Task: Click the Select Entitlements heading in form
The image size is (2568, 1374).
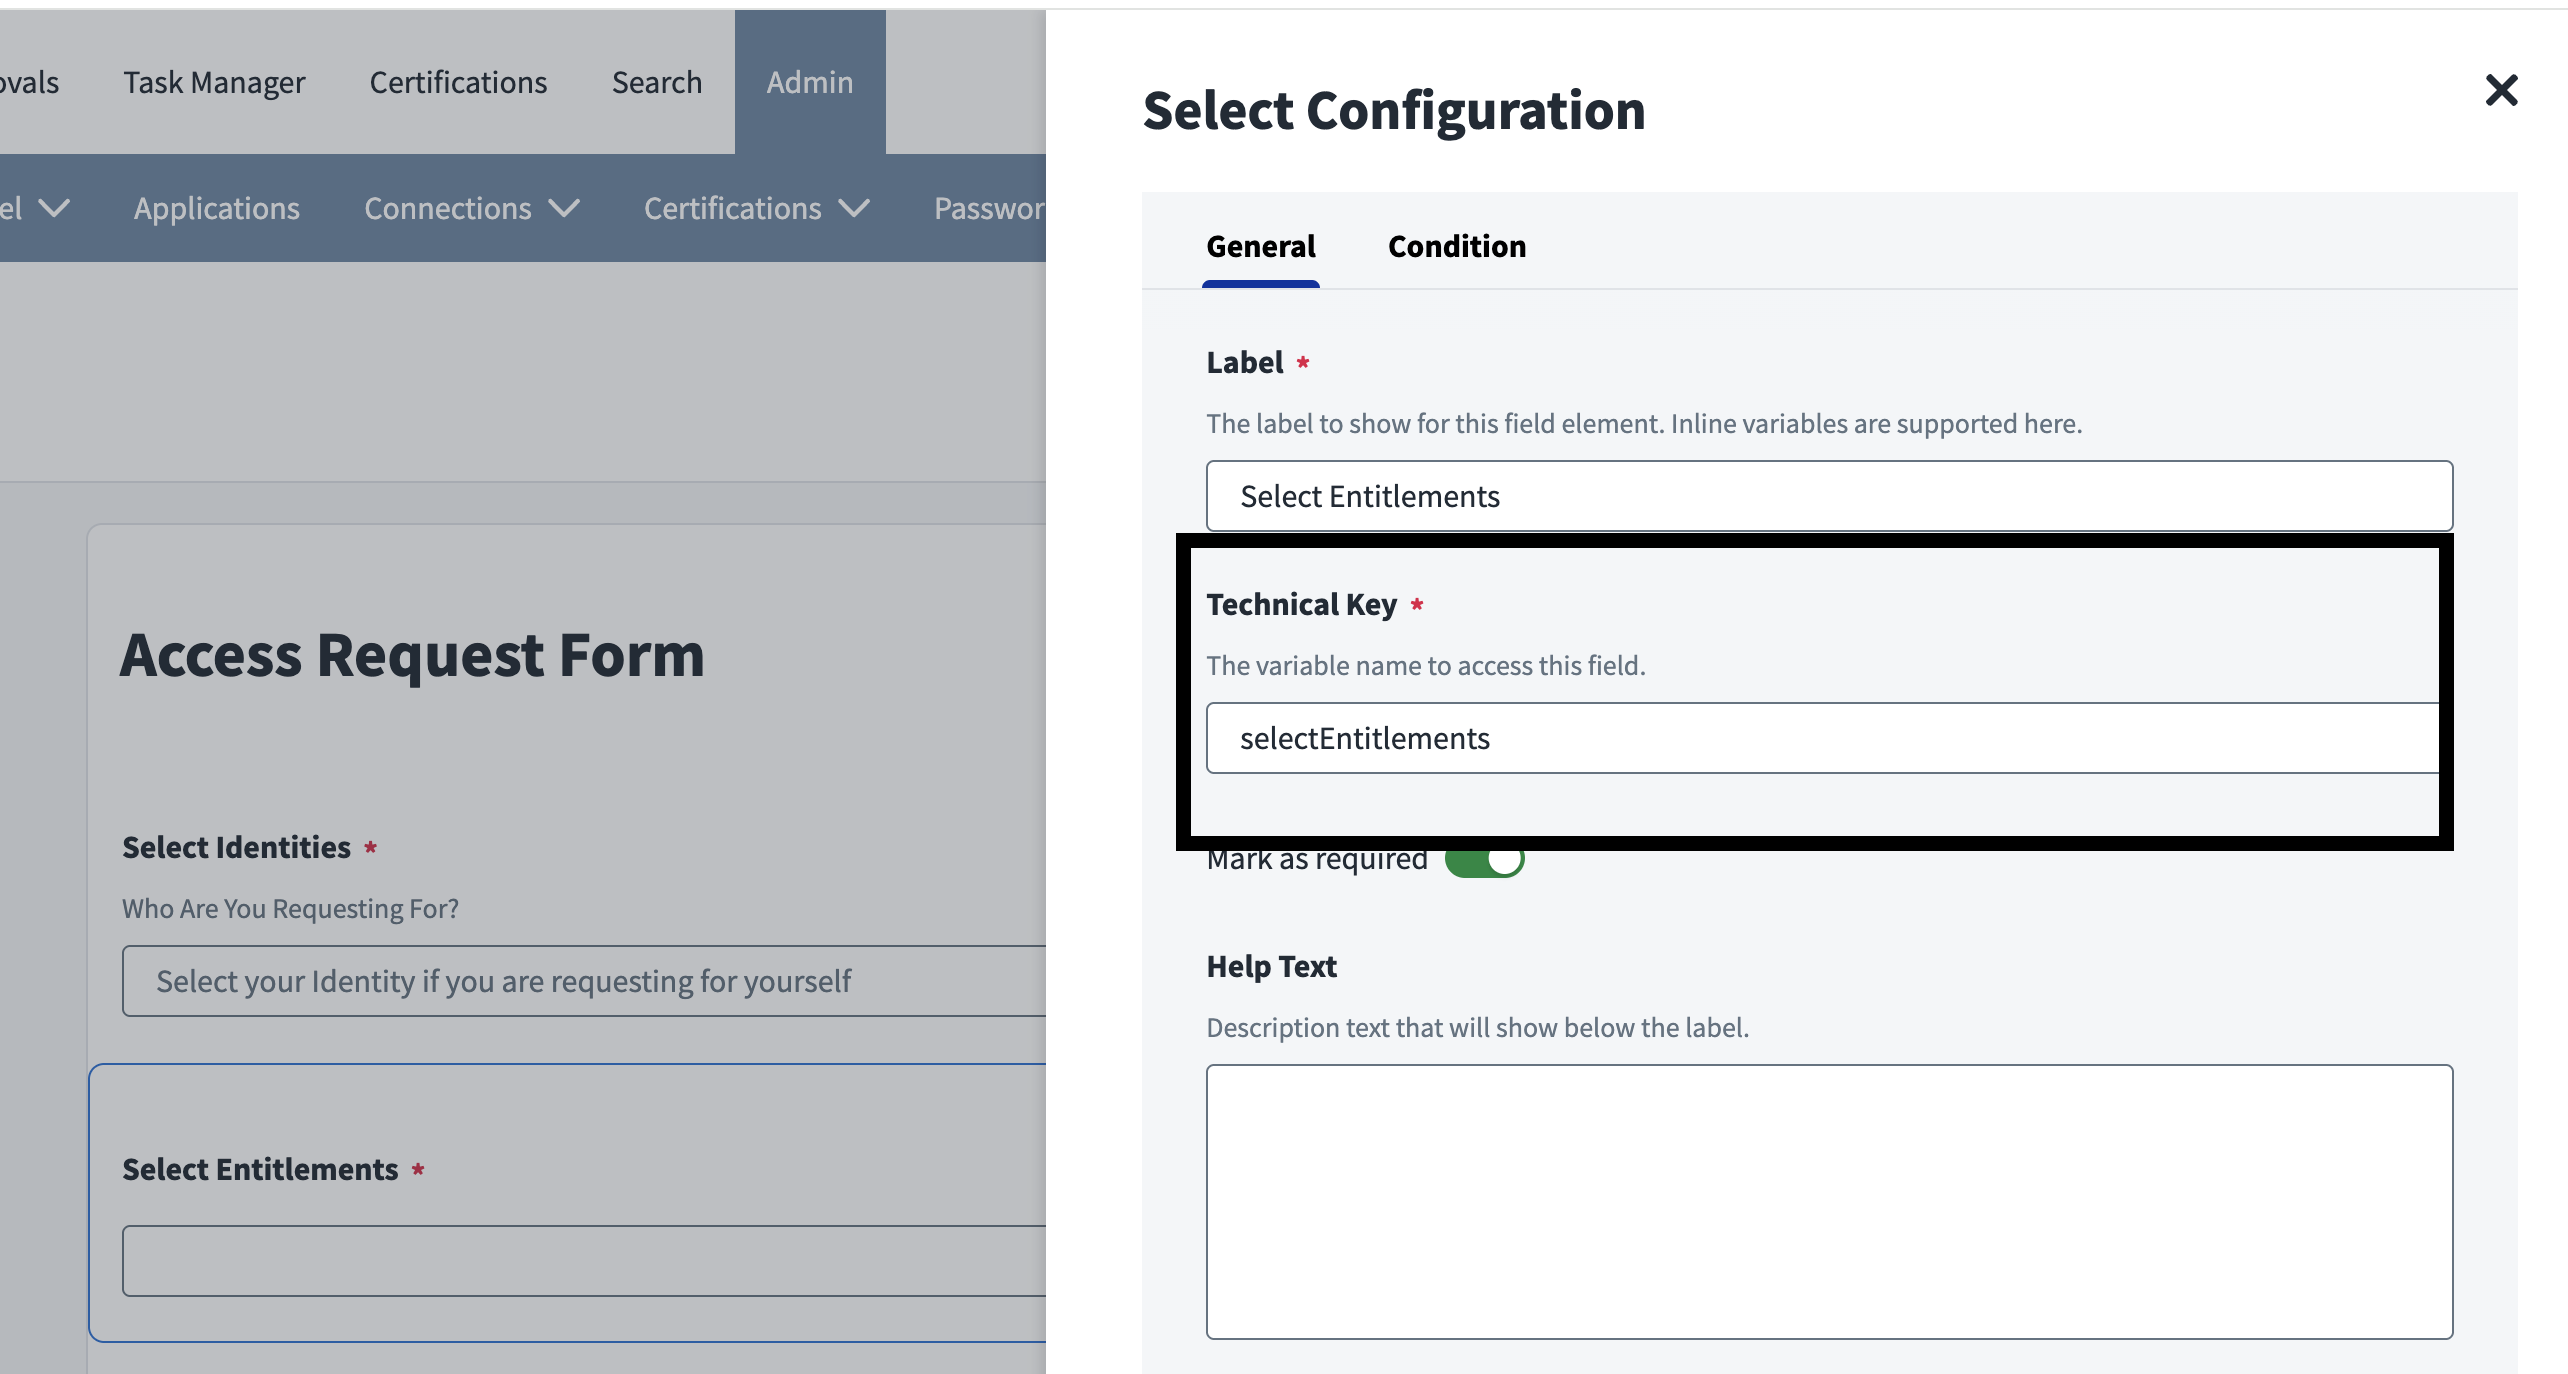Action: 260,1169
